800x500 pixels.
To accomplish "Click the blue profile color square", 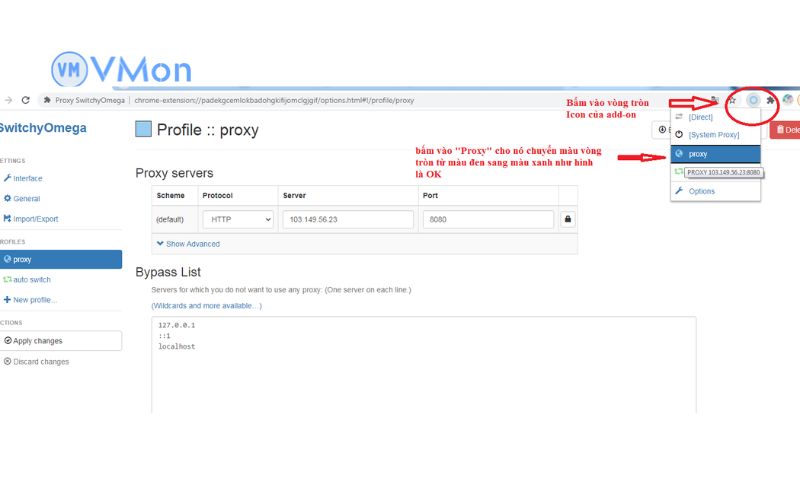I will 143,129.
